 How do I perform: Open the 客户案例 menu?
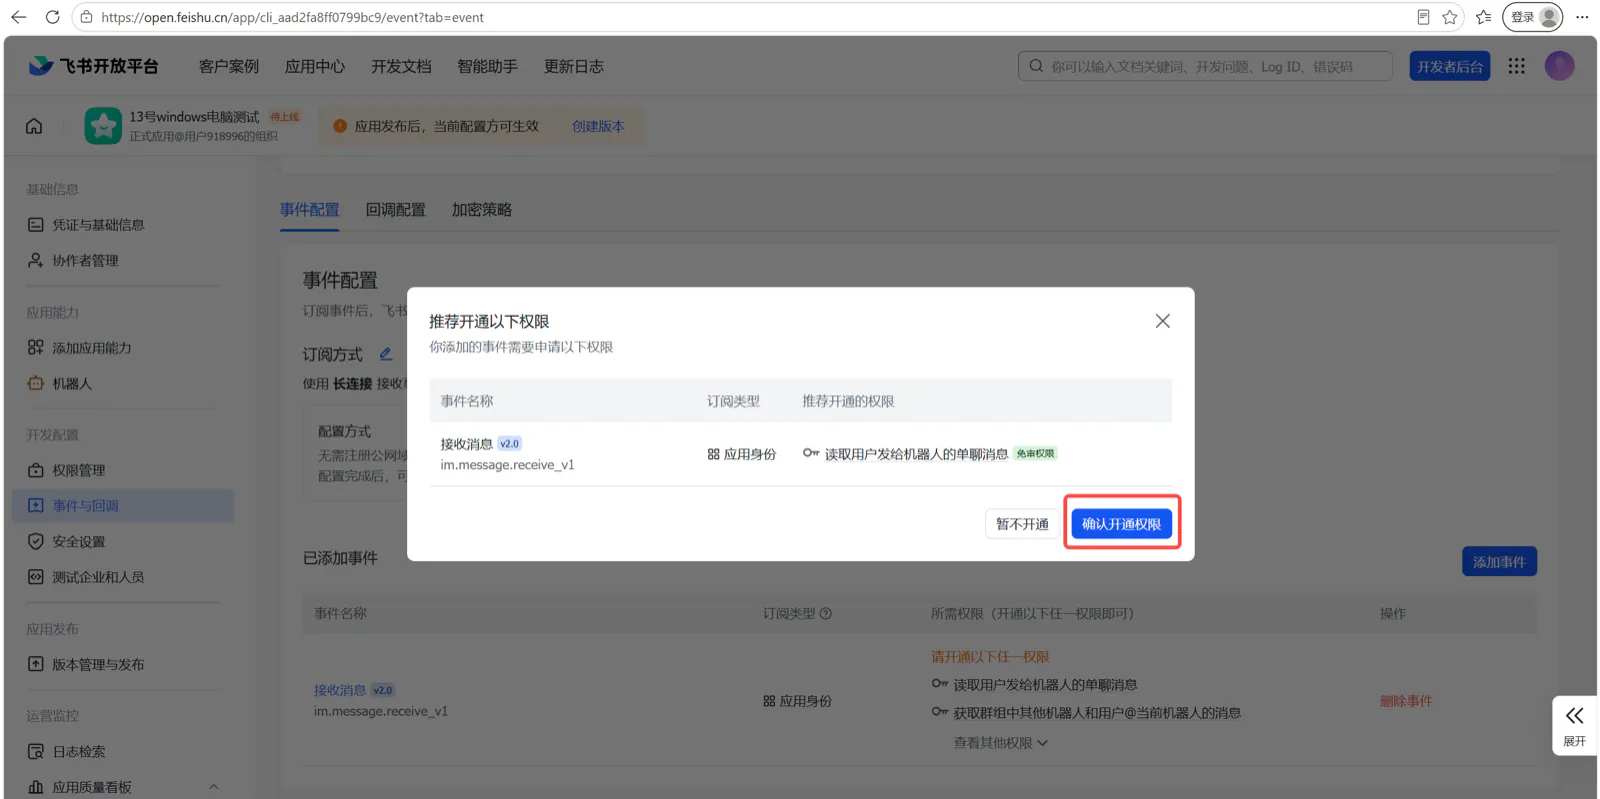point(229,66)
